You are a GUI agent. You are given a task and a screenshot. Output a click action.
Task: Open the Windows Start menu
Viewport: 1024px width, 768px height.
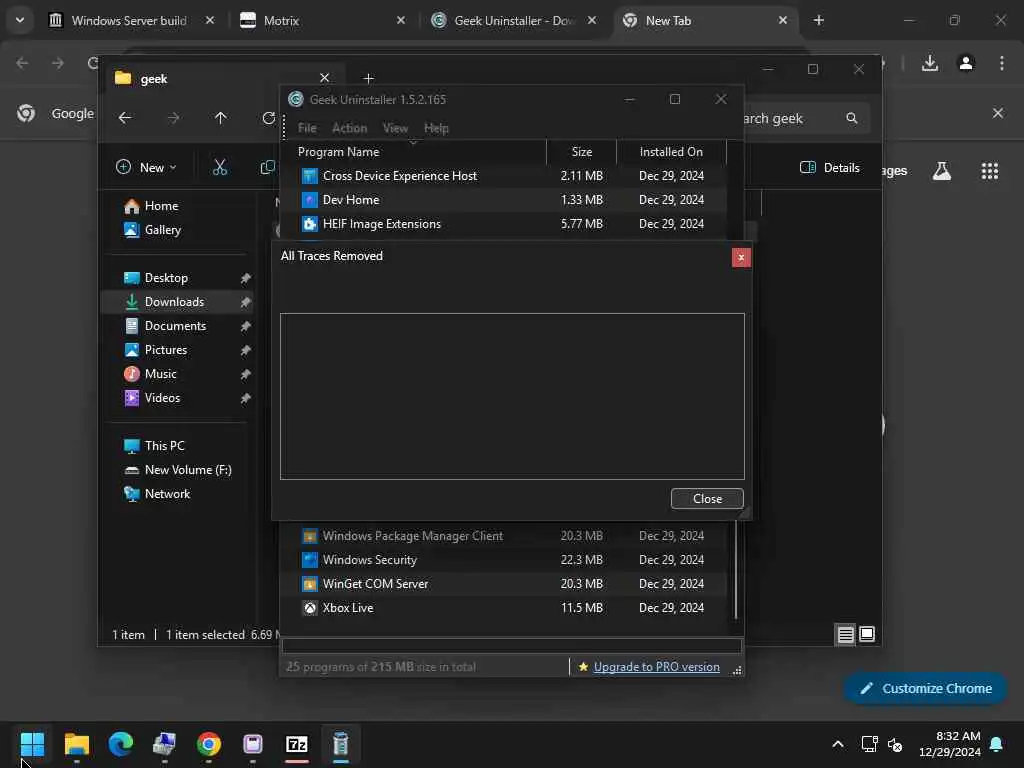click(32, 744)
